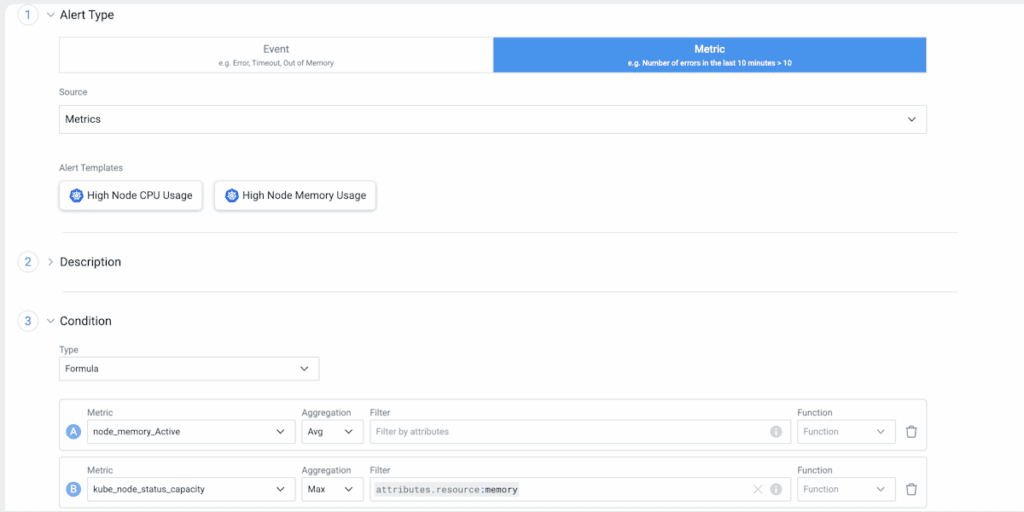Open the node_memory_Active metric dropdown
This screenshot has height=512, width=1024.
pyautogui.click(x=190, y=432)
